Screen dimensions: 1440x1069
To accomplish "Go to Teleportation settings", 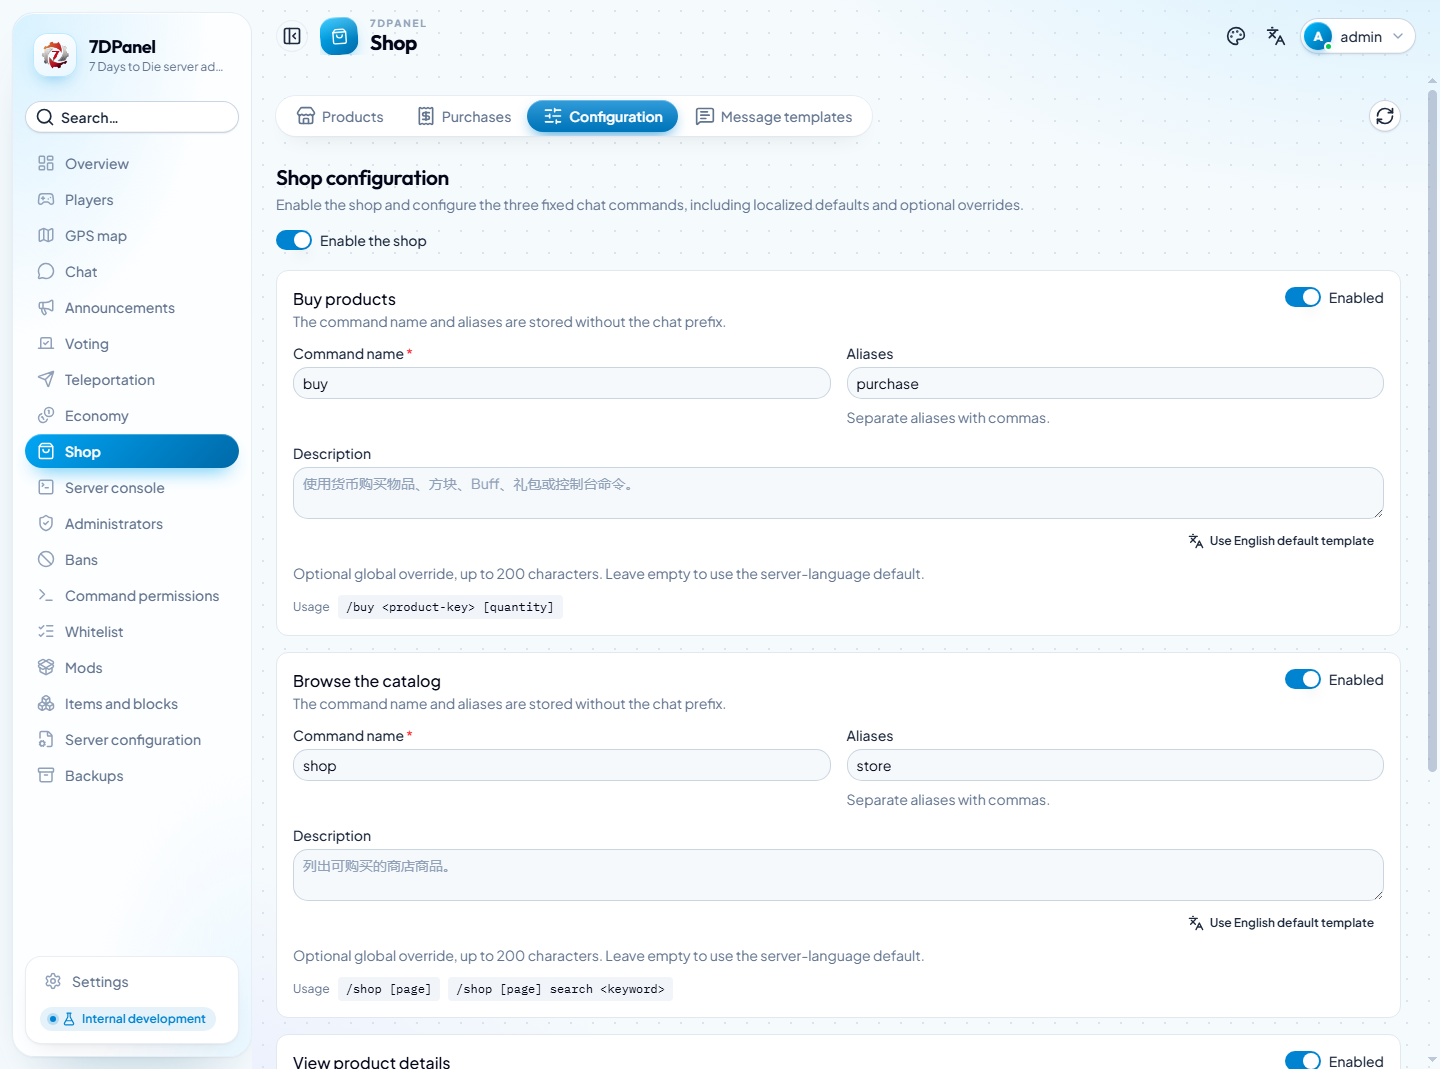I will click(132, 380).
